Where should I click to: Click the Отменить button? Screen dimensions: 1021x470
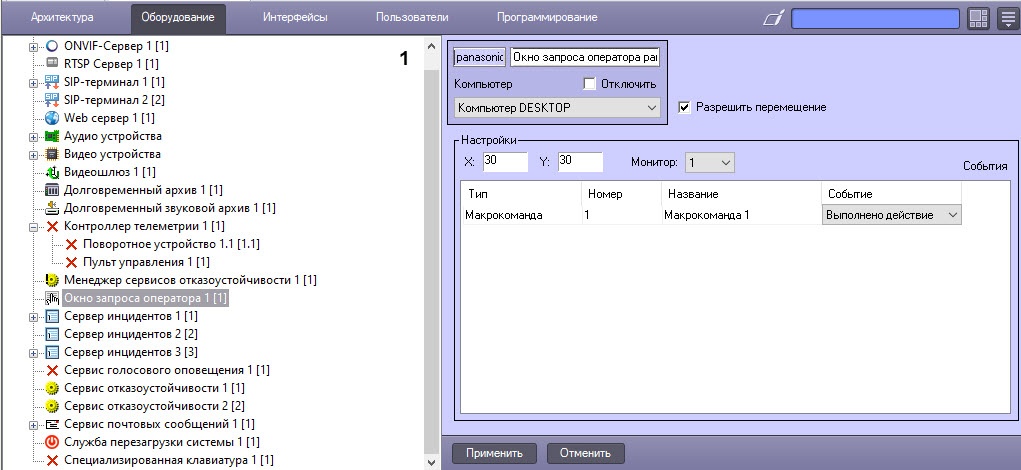[x=585, y=453]
